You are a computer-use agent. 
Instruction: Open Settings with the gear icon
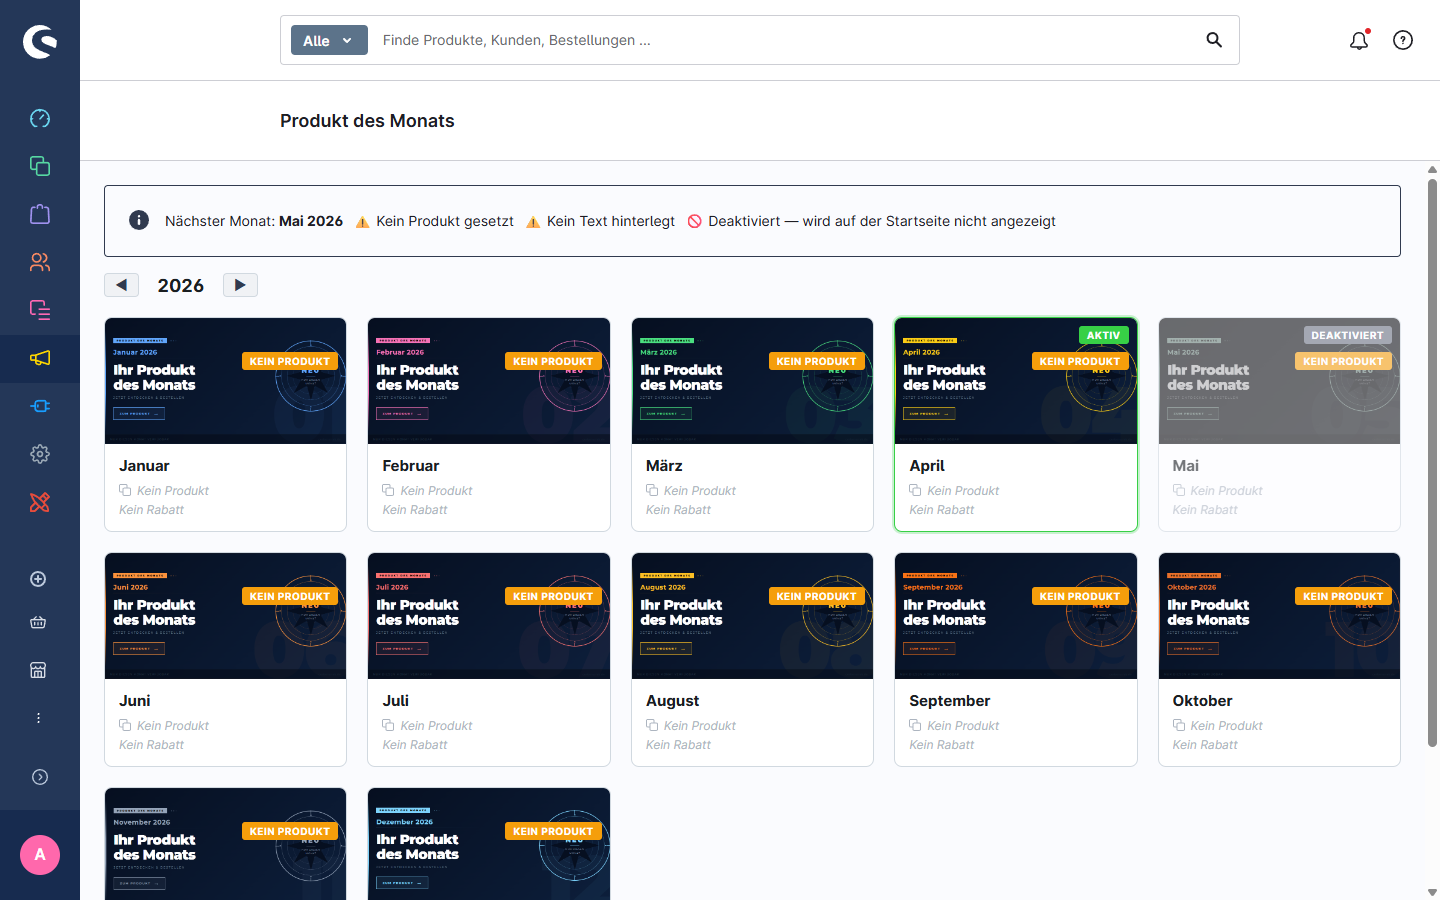point(39,453)
